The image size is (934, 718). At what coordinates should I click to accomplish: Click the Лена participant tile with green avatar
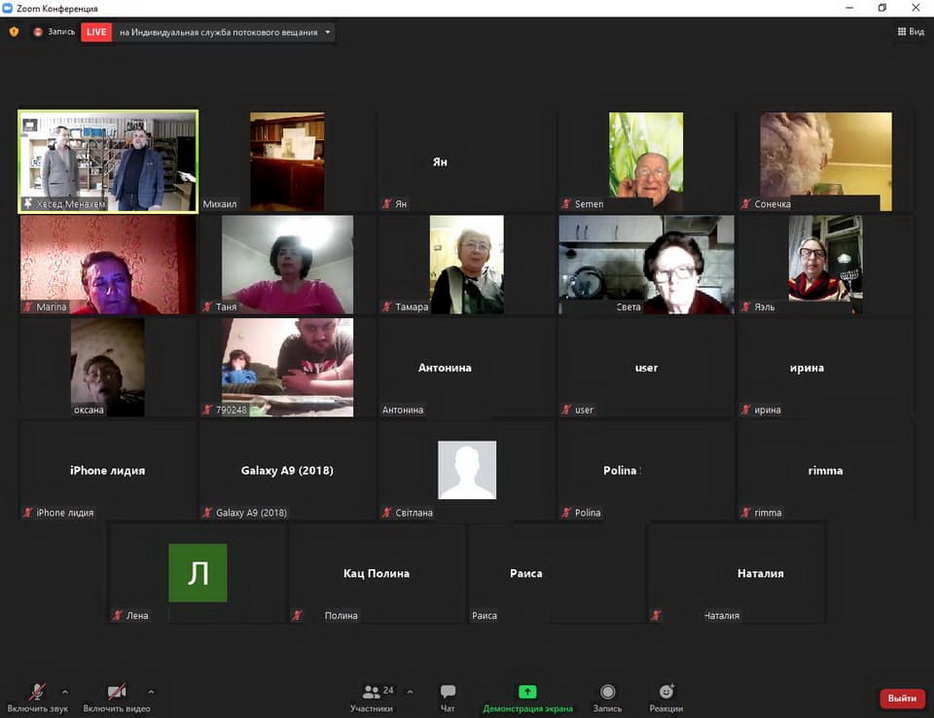pos(197,573)
